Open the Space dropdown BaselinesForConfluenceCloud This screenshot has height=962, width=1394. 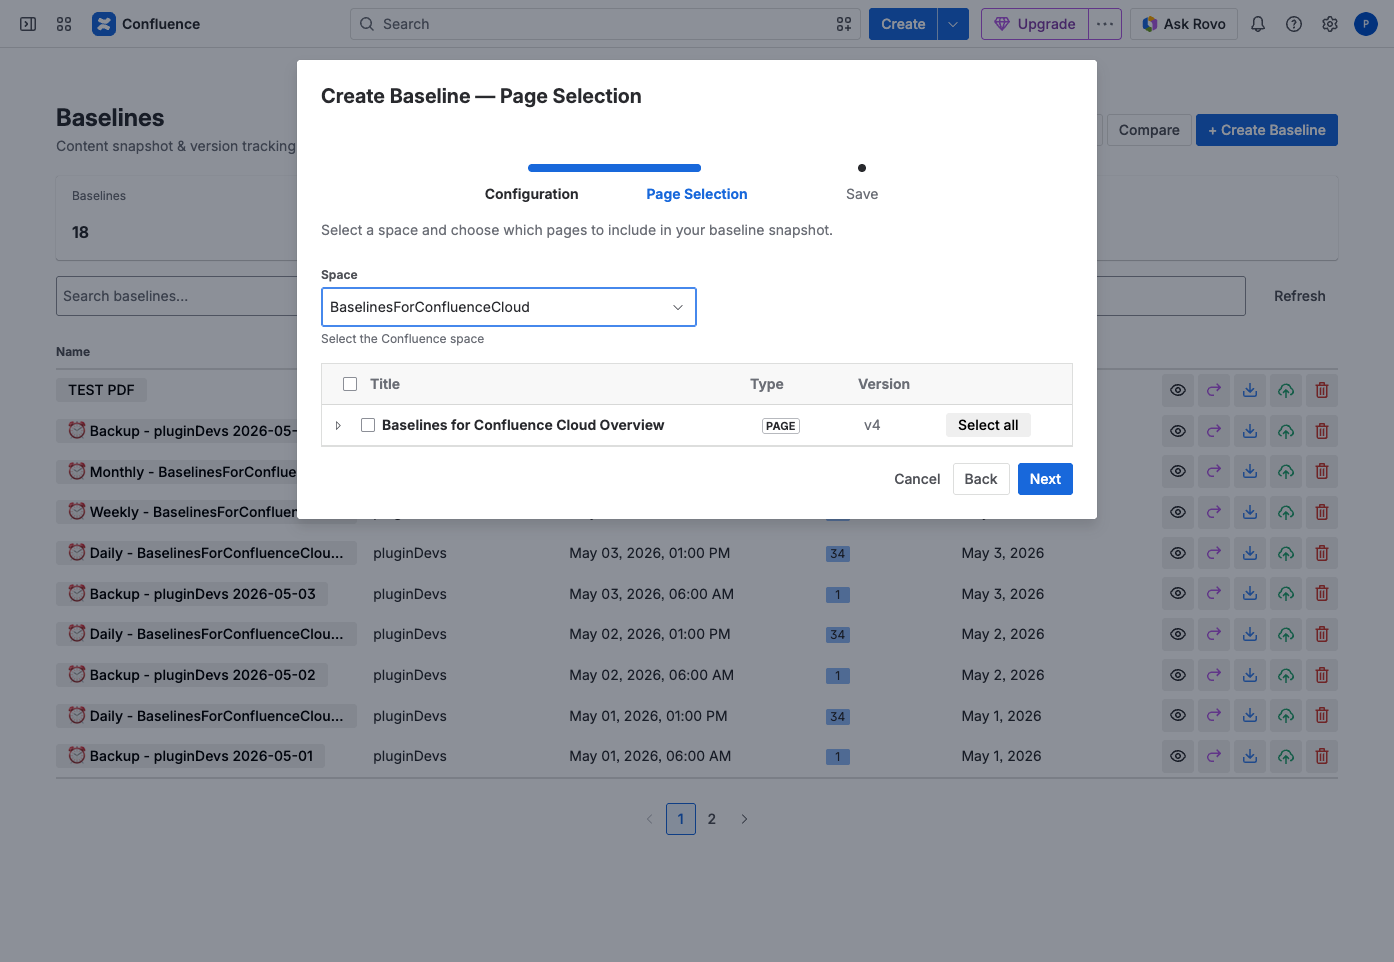coord(508,307)
